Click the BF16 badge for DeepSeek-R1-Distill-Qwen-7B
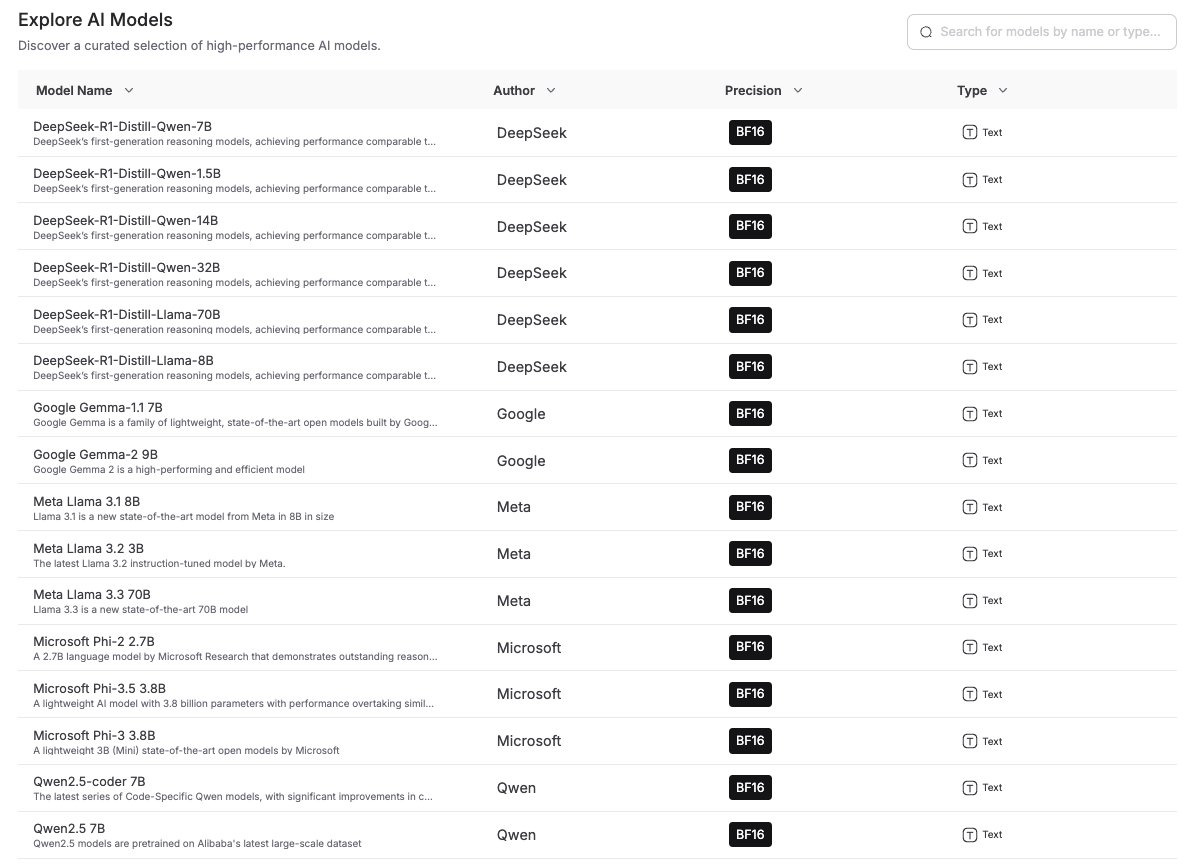1186x867 pixels. pyautogui.click(x=750, y=132)
